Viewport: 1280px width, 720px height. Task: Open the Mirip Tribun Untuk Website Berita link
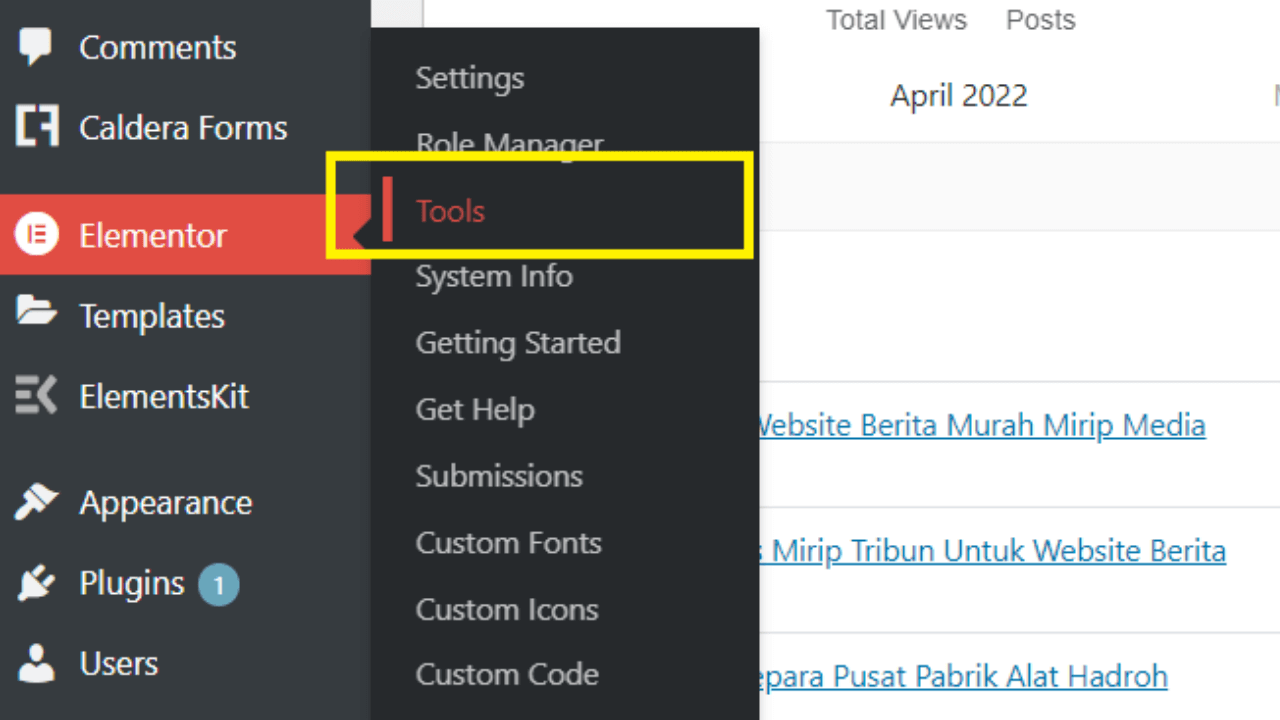[990, 551]
